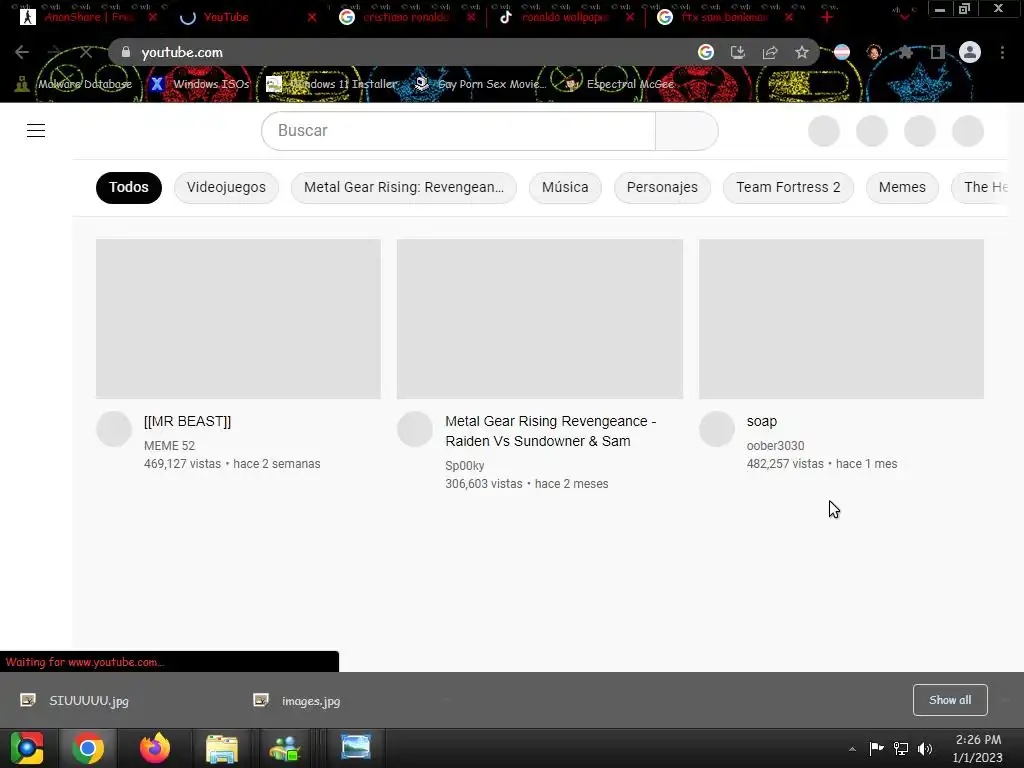Select the Personajes filter chip
Image resolution: width=1024 pixels, height=768 pixels.
click(662, 187)
